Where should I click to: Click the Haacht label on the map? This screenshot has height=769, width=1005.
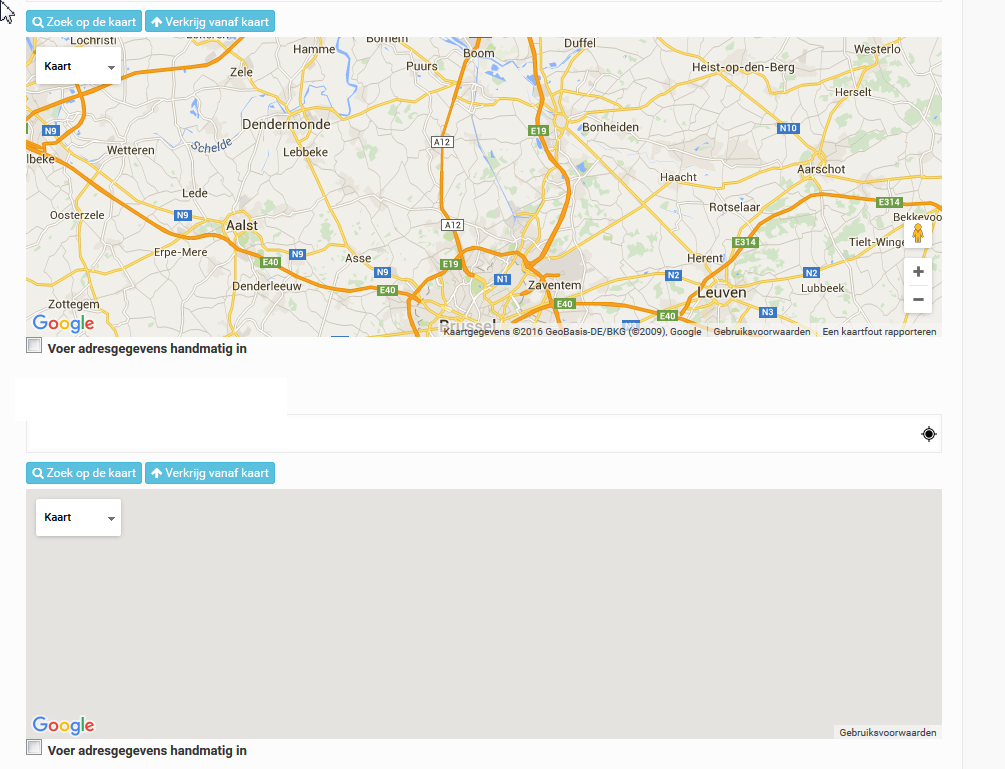pyautogui.click(x=678, y=177)
